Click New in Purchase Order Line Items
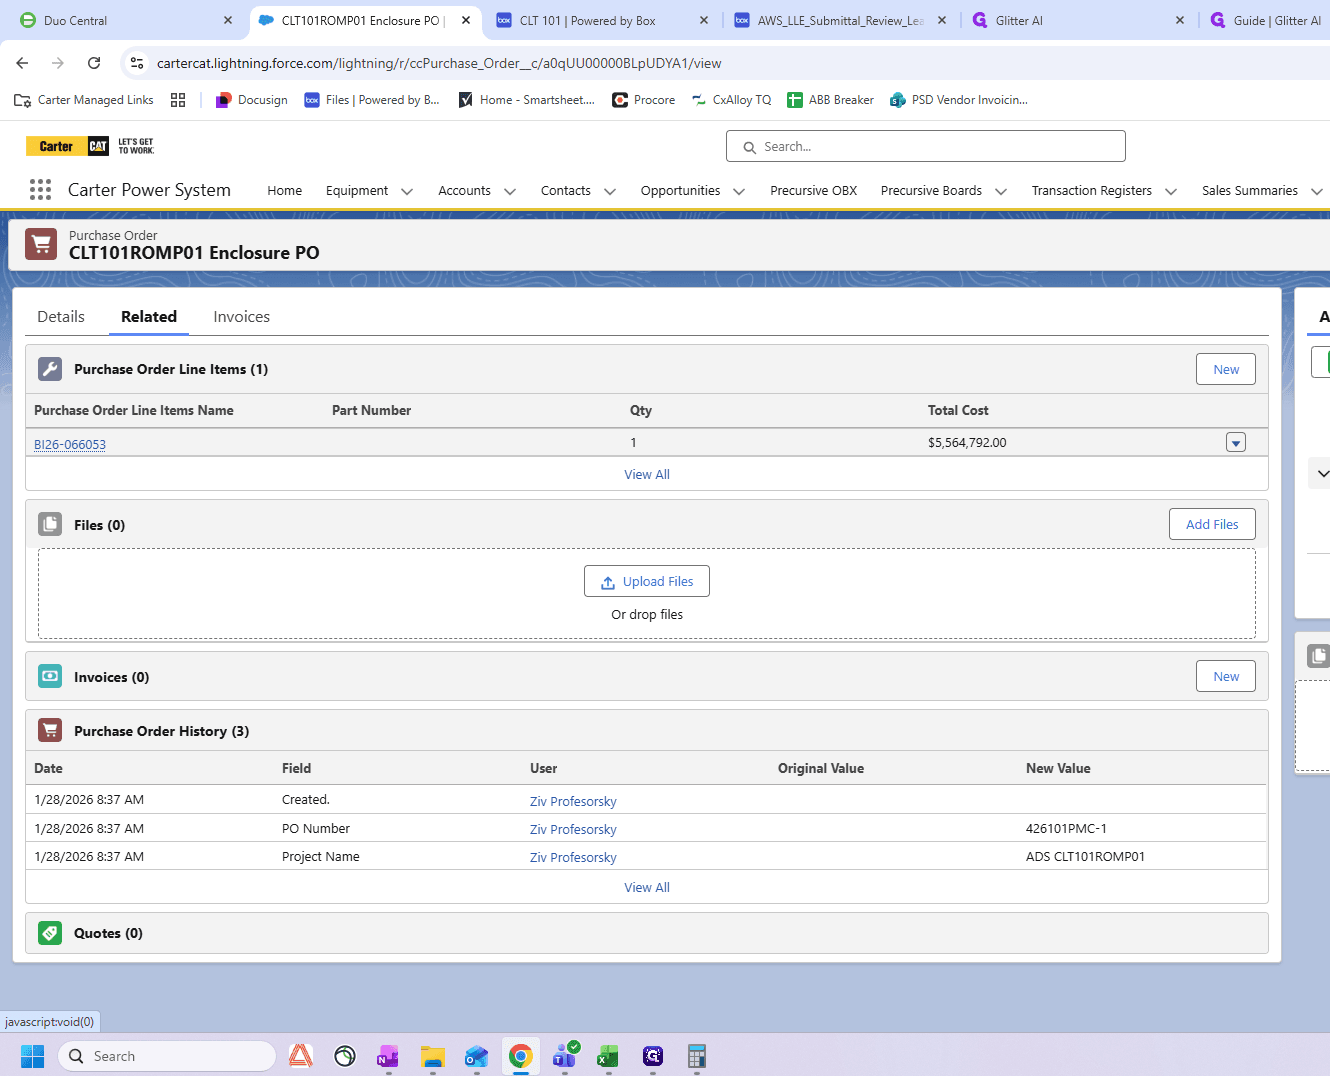Screen dimensions: 1330x1076 pyautogui.click(x=1226, y=369)
